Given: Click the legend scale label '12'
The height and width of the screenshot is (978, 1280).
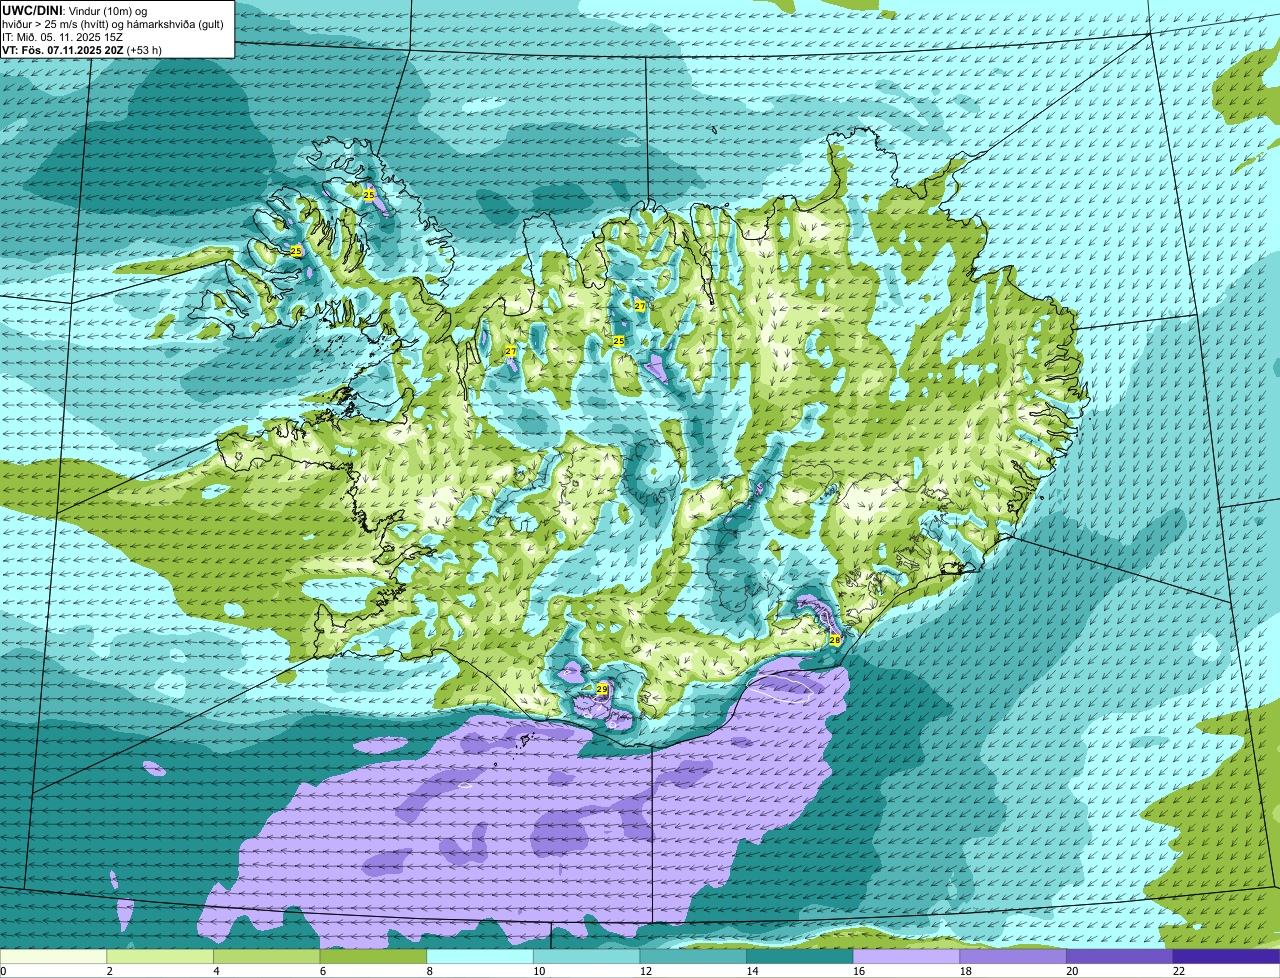Looking at the screenshot, I should (x=646, y=971).
